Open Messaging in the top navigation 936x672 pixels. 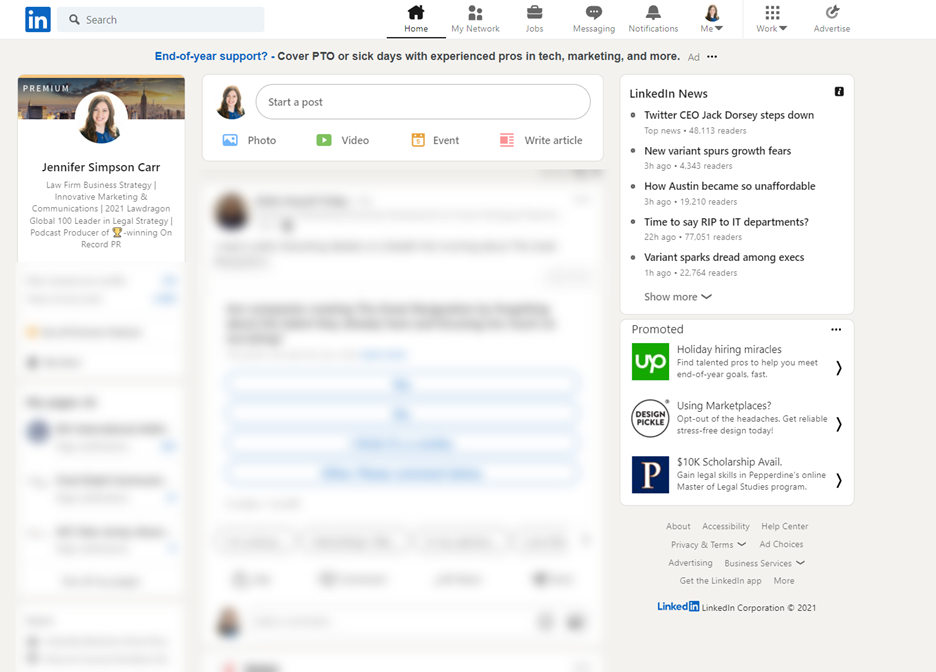tap(593, 19)
